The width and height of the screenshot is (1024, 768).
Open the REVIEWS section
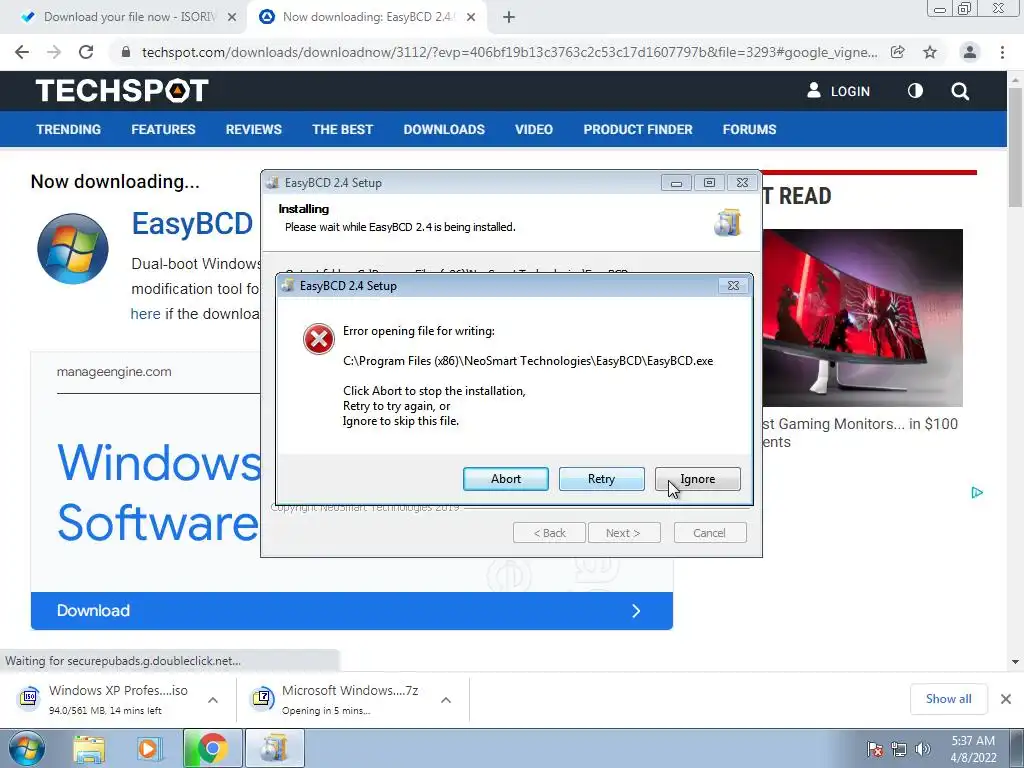pos(253,129)
